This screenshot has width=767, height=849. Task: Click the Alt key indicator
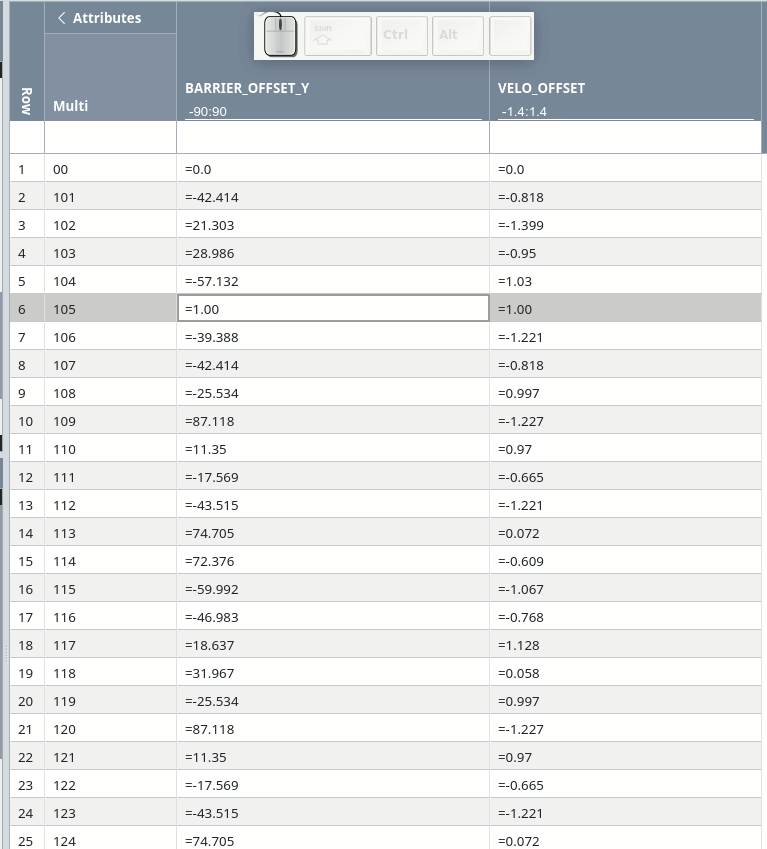coord(458,36)
